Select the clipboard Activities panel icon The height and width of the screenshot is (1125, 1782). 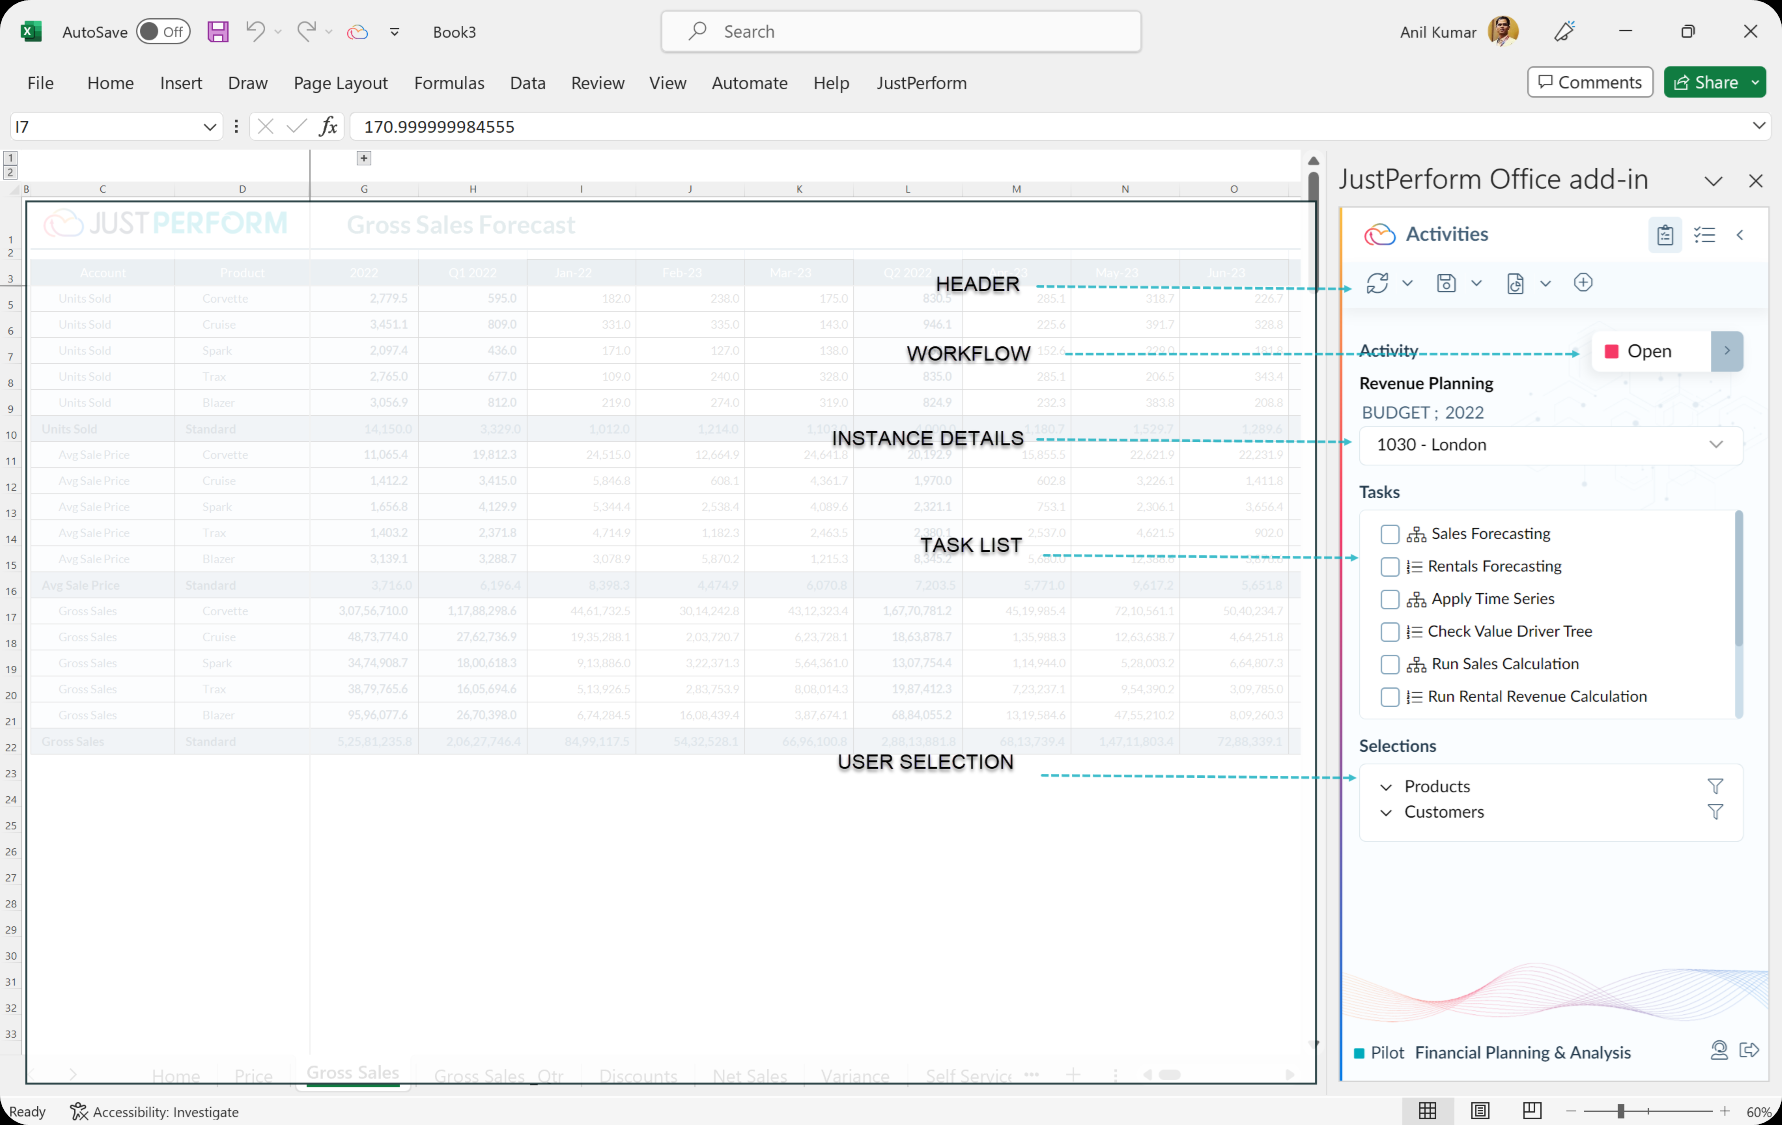tap(1664, 235)
